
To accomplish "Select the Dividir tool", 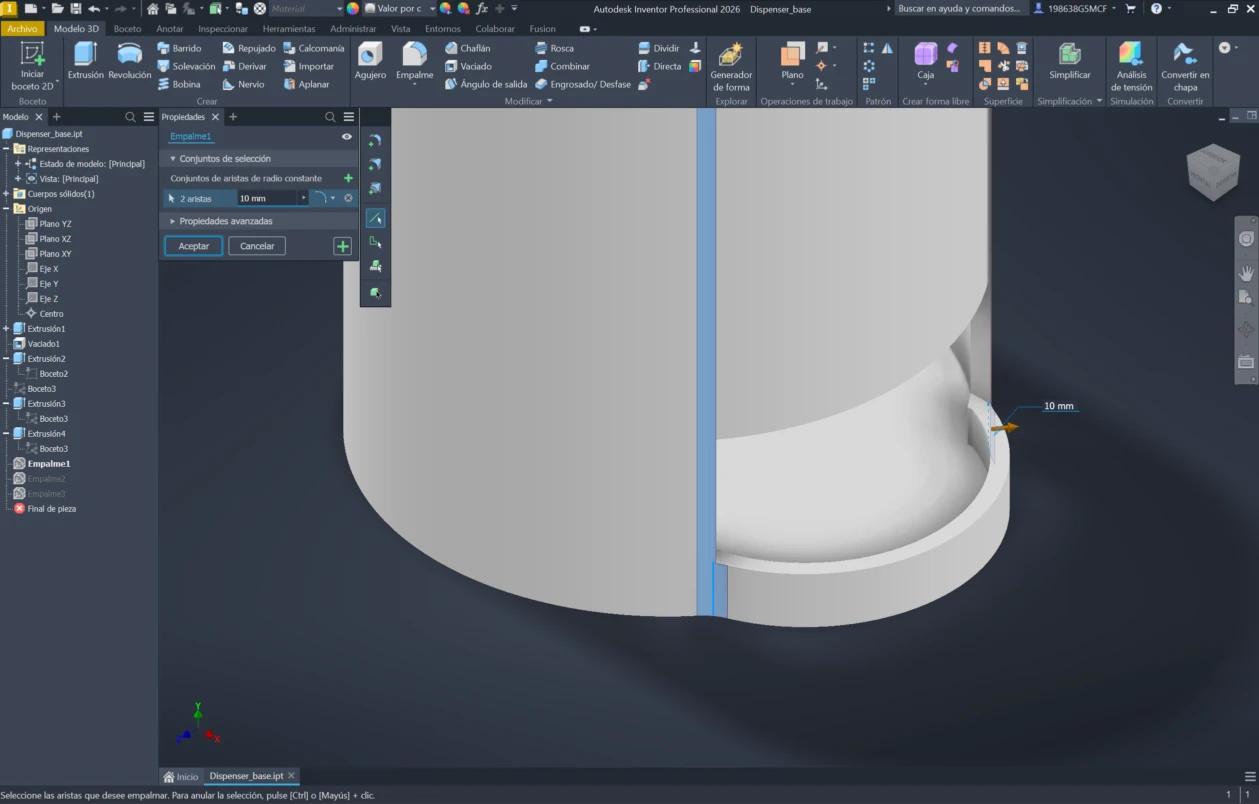I will point(658,48).
